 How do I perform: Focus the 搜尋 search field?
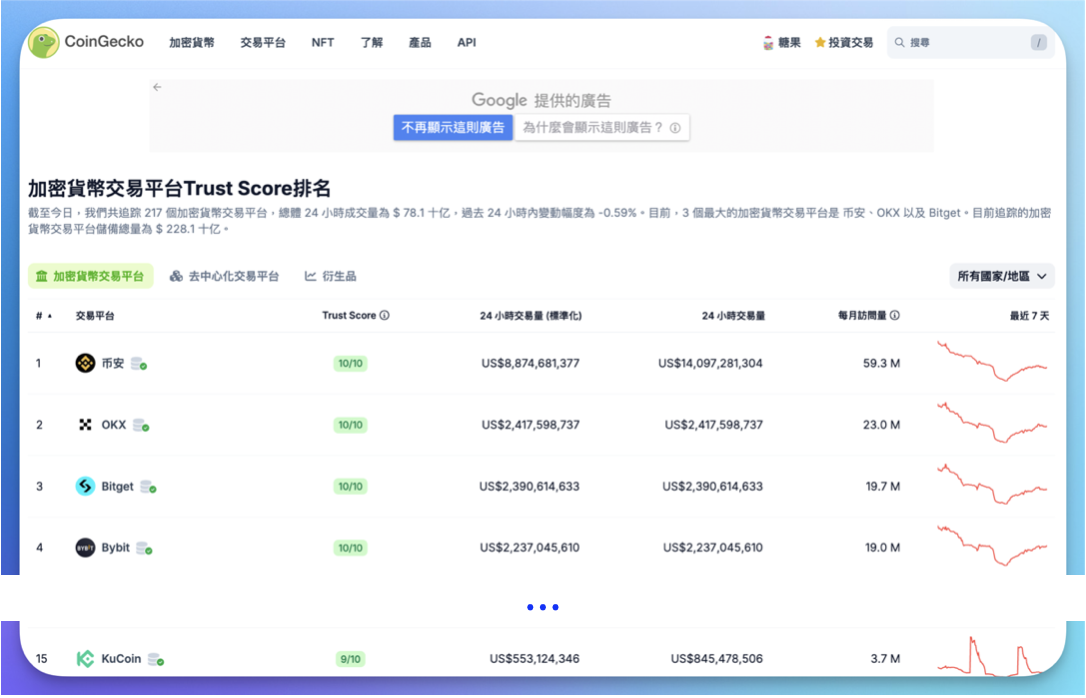970,42
